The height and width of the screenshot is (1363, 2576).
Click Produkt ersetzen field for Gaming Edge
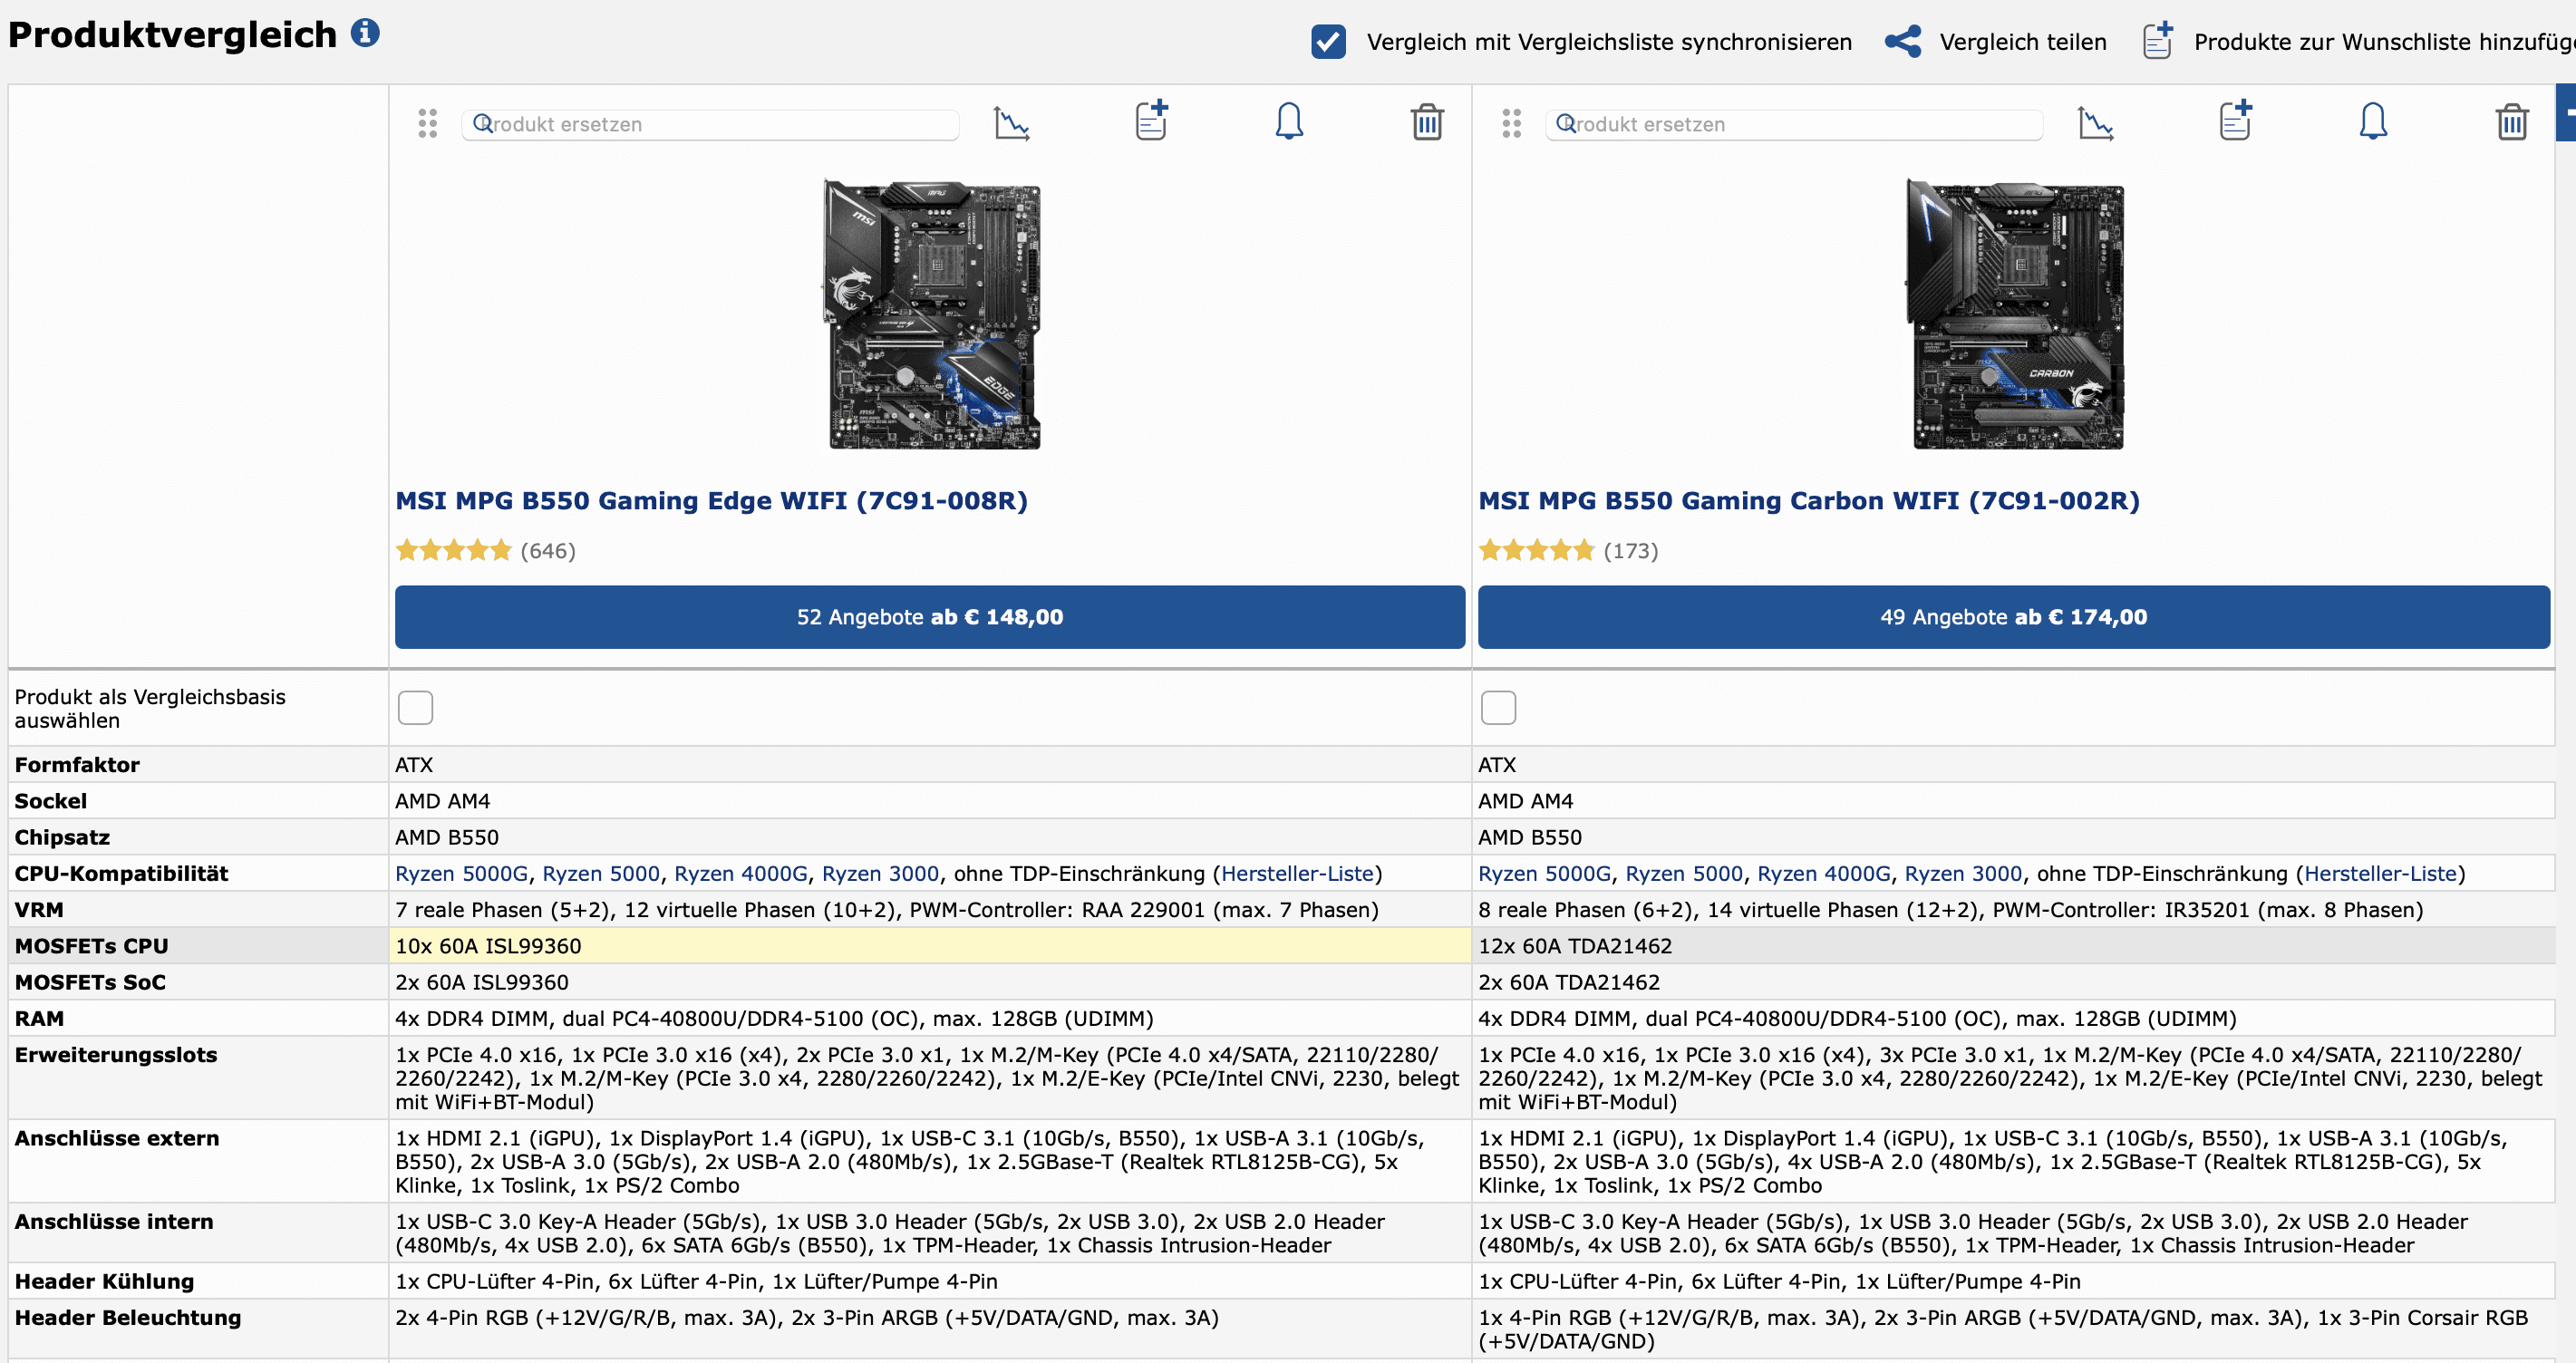(710, 124)
